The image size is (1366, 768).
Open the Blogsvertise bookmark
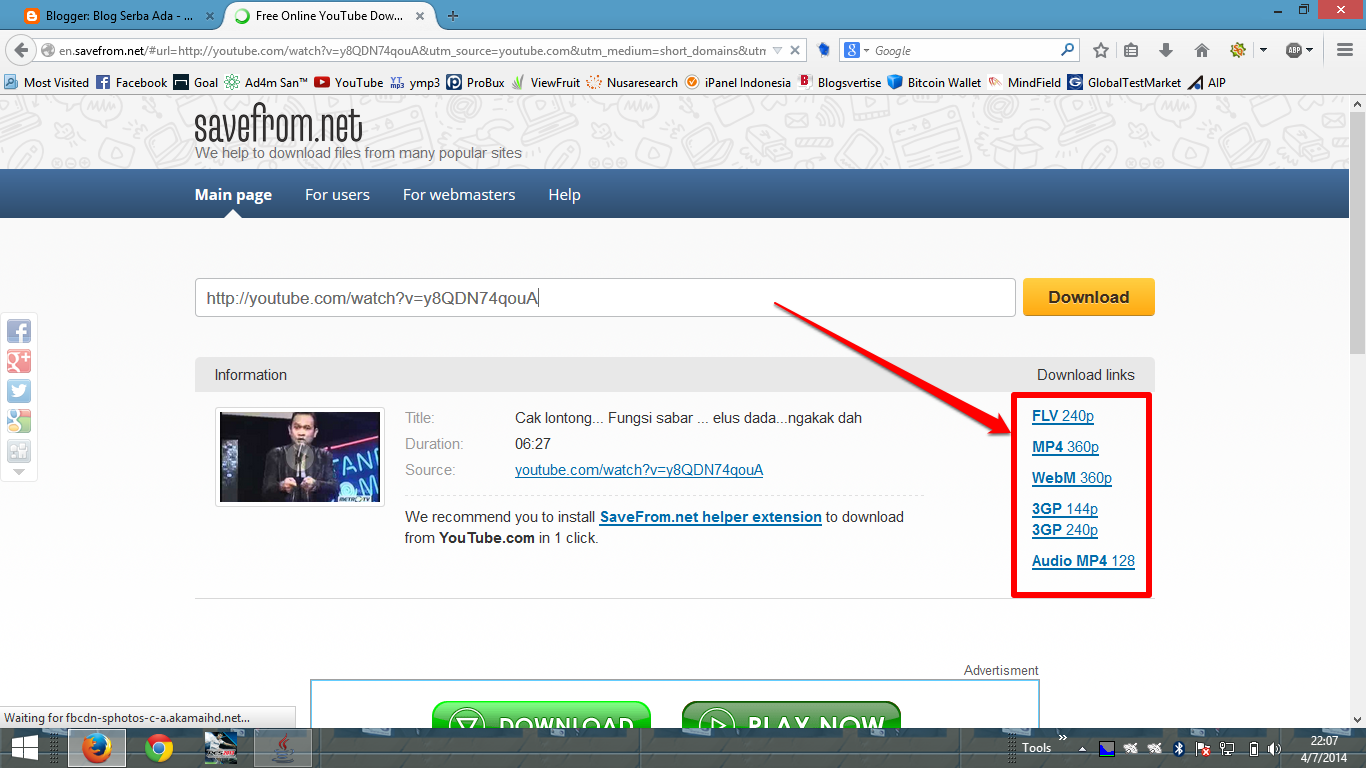(x=840, y=83)
